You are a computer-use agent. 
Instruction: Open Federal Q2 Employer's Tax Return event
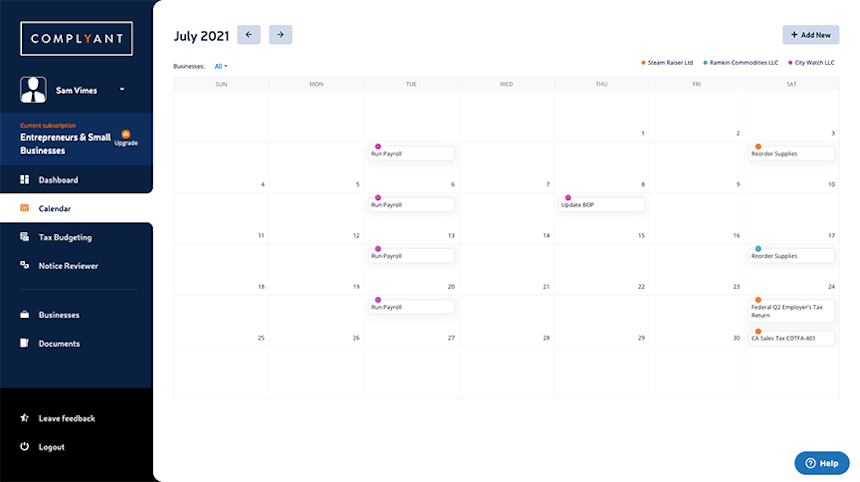(x=791, y=311)
